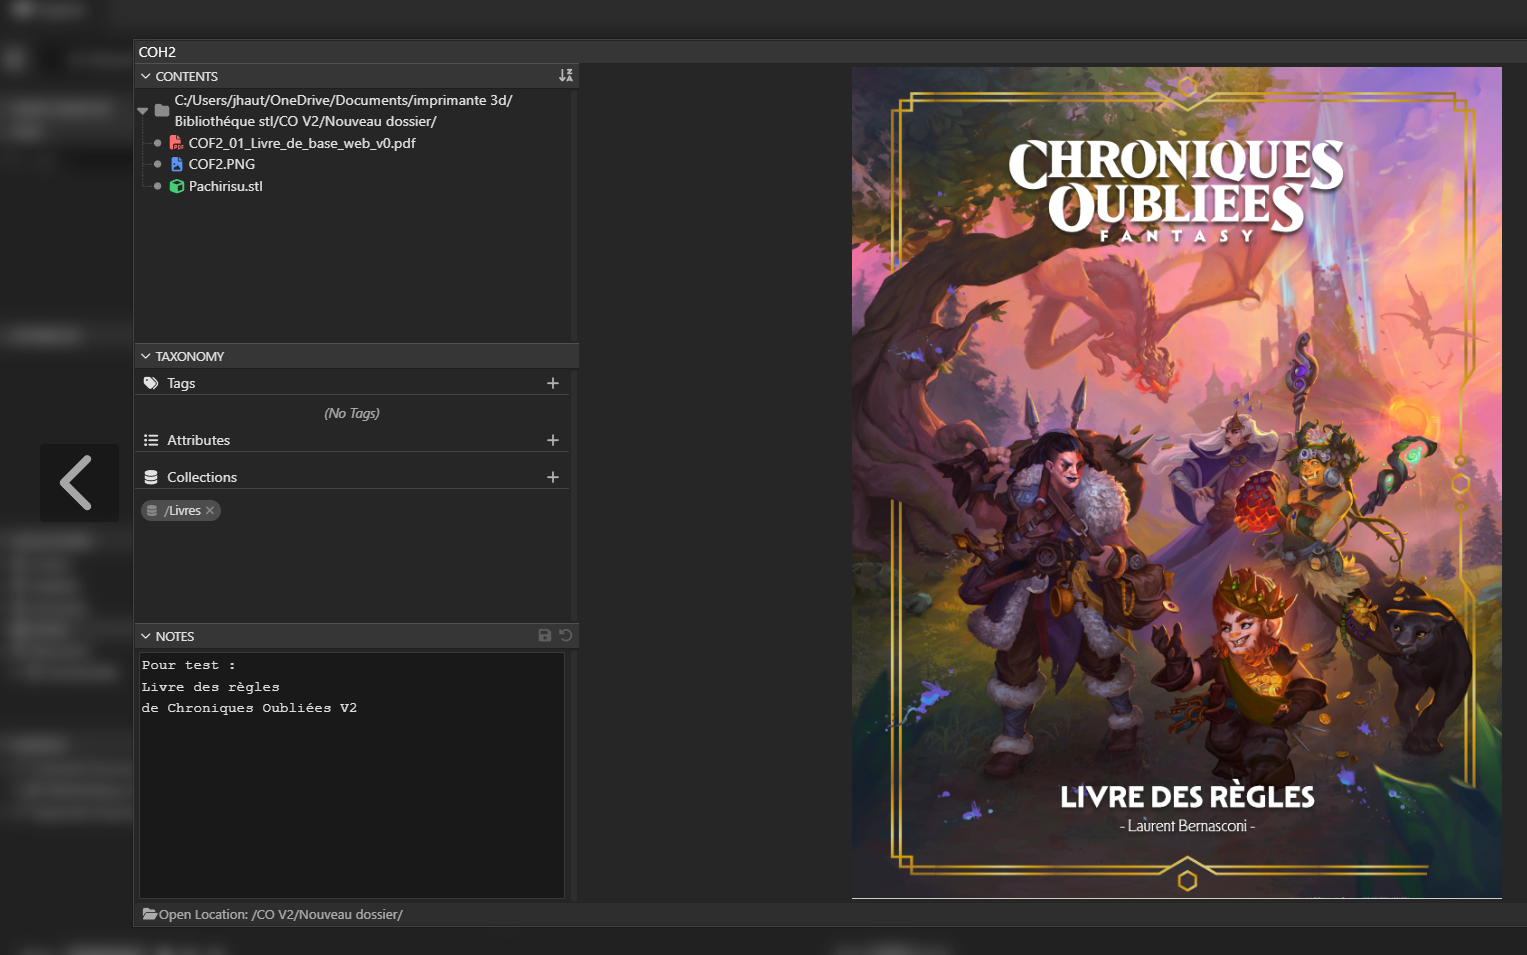Collapse the CONTENTS section

[146, 77]
